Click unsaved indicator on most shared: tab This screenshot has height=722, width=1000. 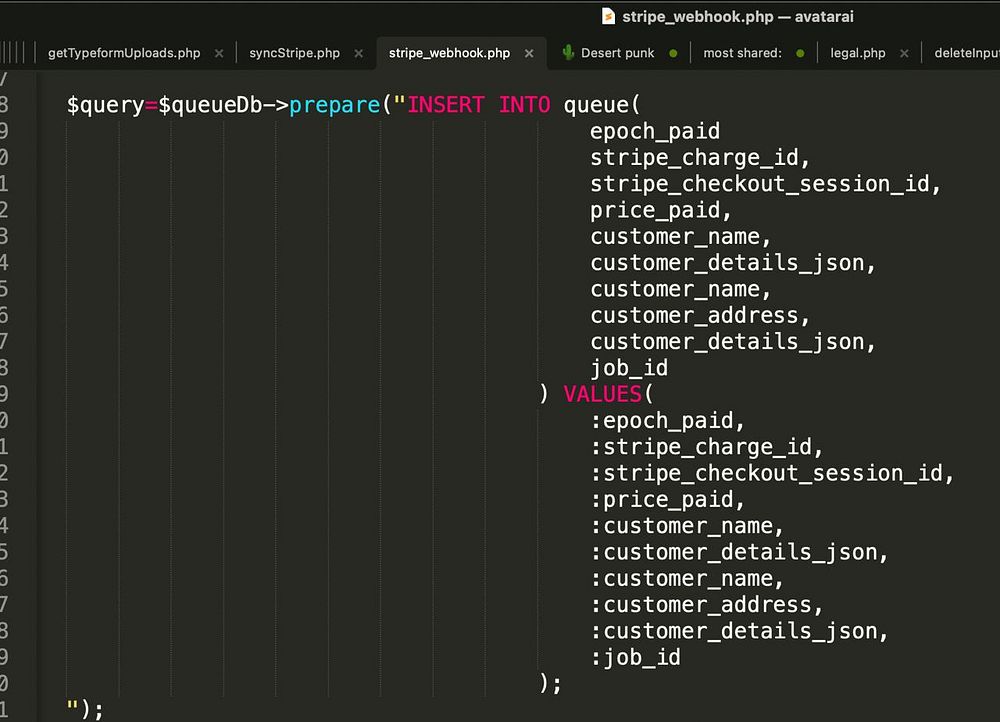coord(800,53)
